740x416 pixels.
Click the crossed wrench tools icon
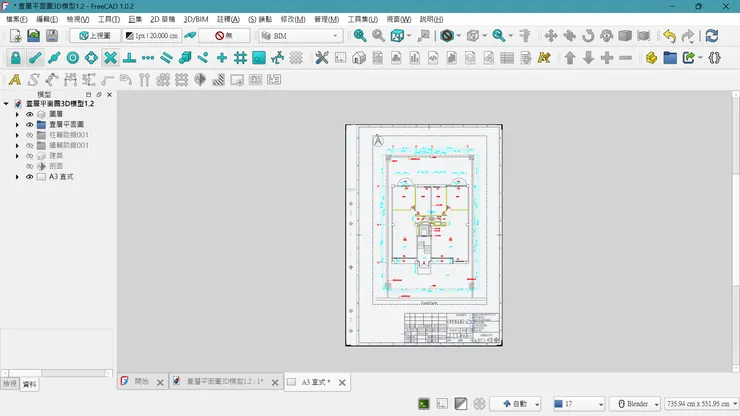point(322,58)
